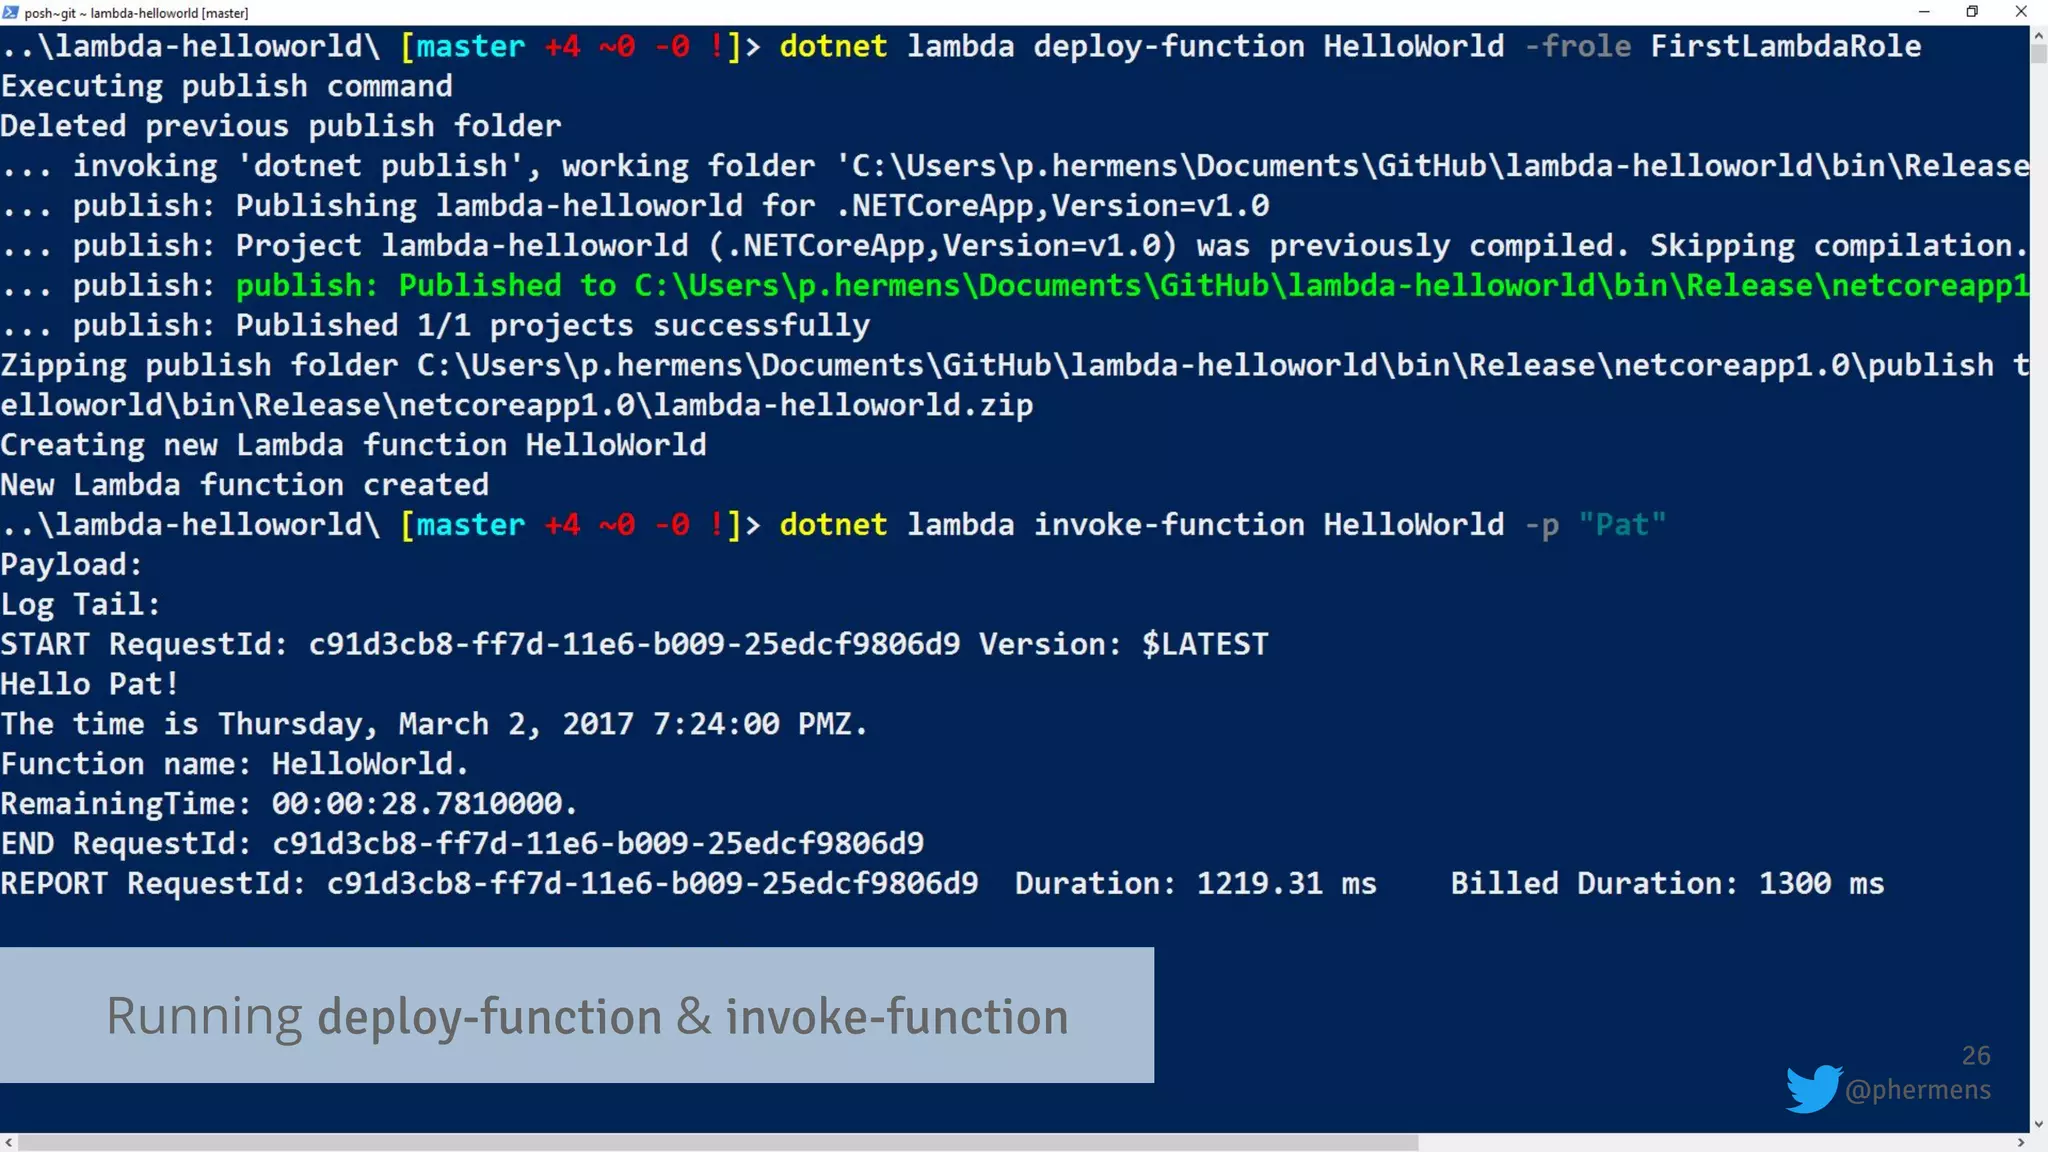The height and width of the screenshot is (1152, 2048).
Task: Click the horizontal scrollbar right arrow
Action: (2021, 1142)
